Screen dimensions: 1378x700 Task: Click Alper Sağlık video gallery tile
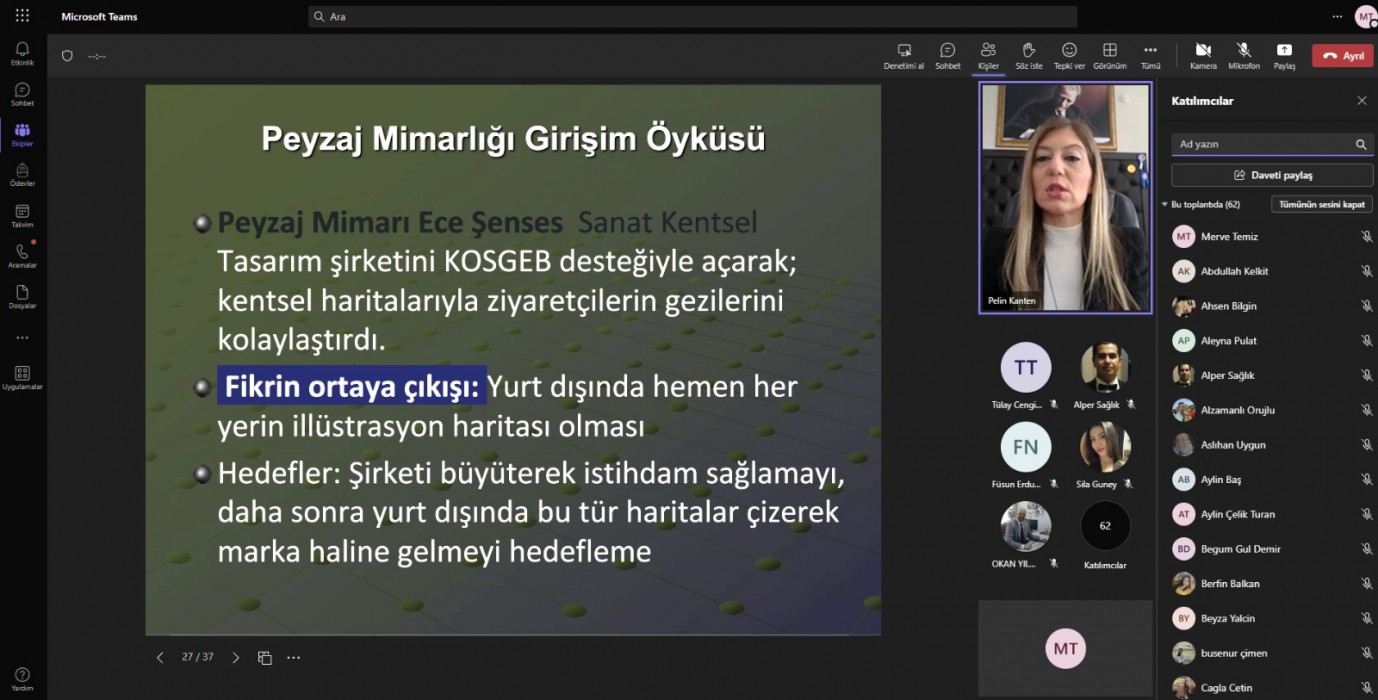1105,376
